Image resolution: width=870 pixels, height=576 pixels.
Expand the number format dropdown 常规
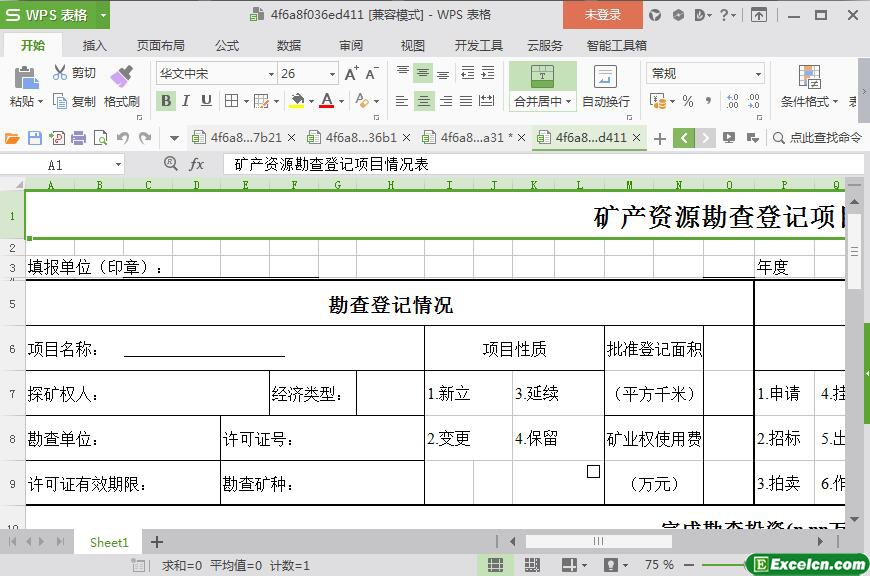coord(758,74)
